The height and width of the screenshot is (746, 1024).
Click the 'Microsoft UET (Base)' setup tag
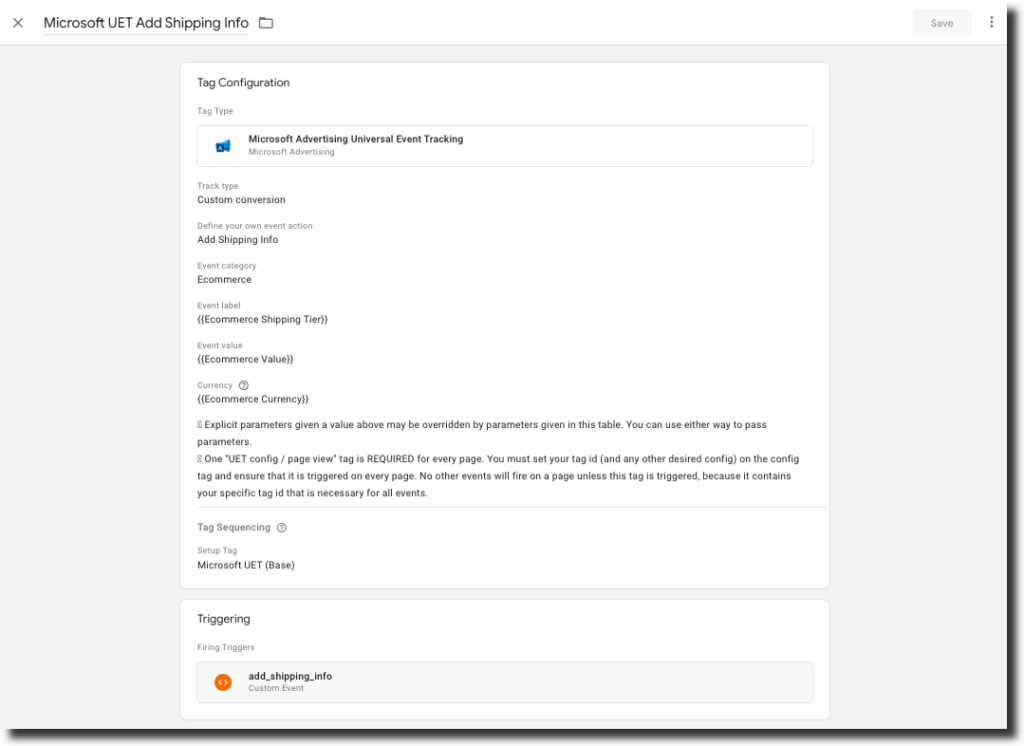[x=246, y=565]
